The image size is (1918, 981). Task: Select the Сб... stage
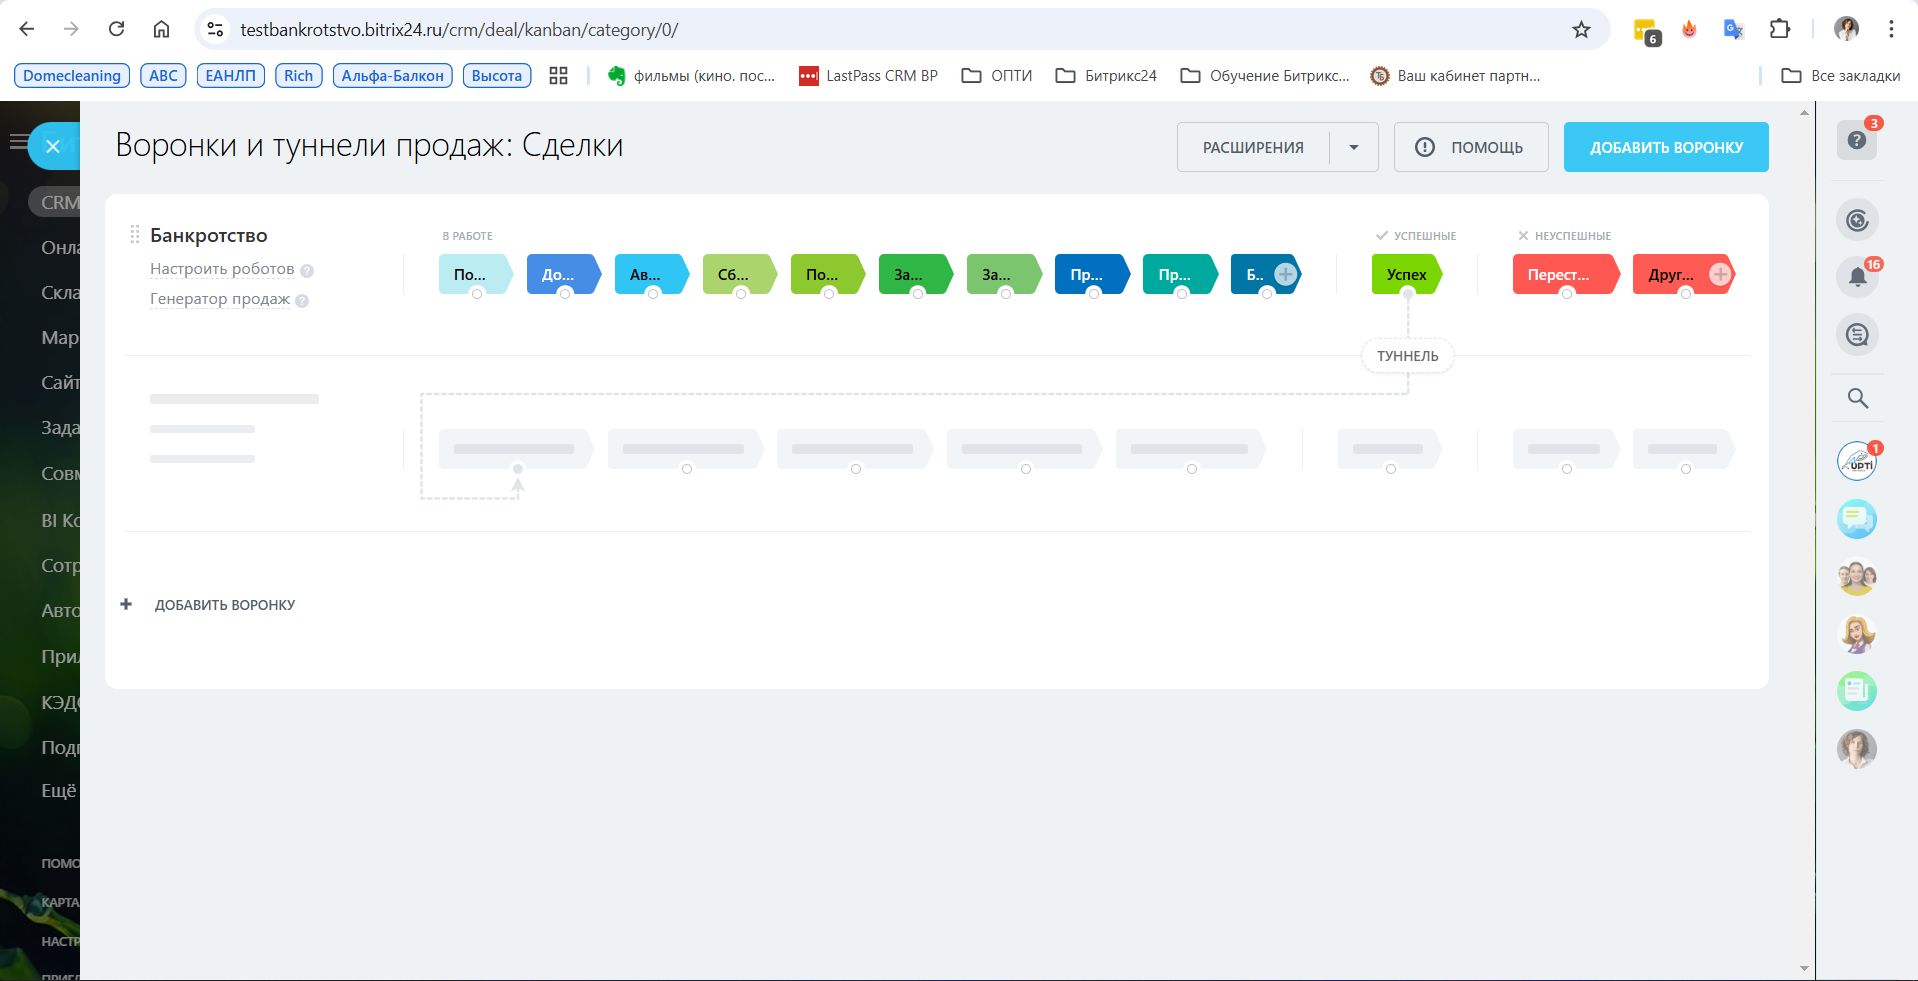740,274
